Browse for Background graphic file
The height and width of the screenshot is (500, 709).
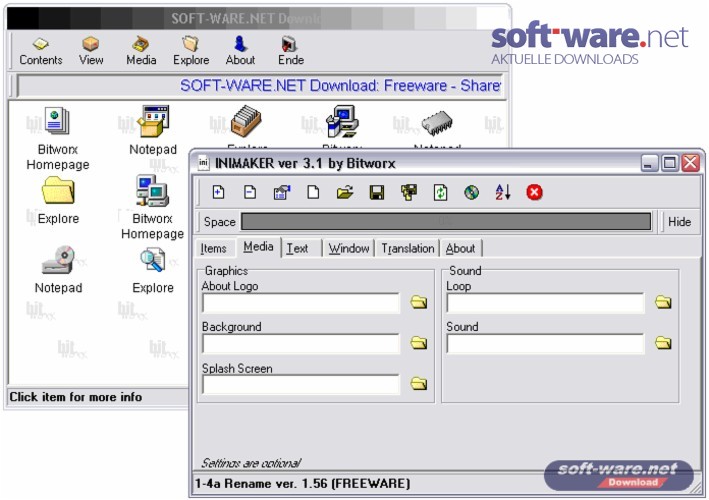(419, 343)
